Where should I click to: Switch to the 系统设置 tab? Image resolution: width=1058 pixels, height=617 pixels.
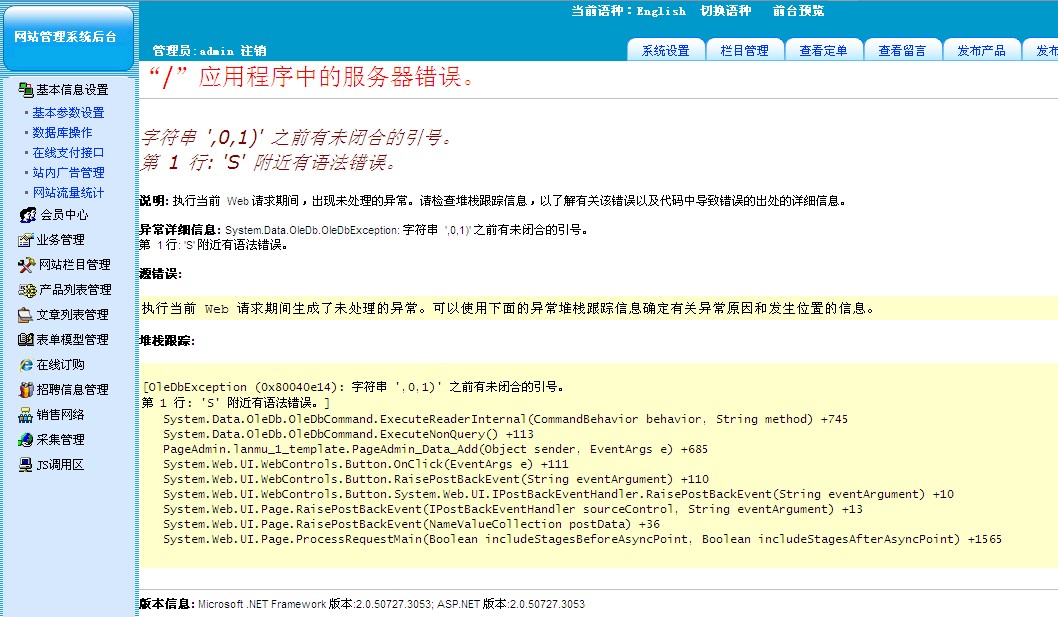pos(665,51)
